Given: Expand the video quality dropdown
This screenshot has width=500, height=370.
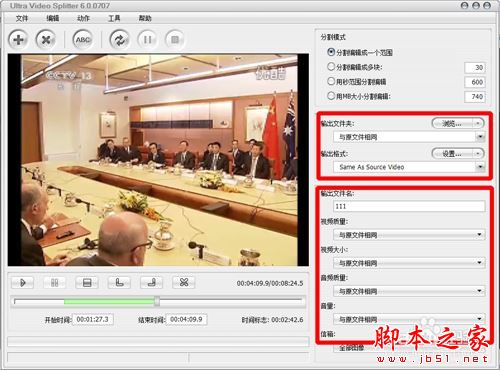Looking at the screenshot, I should click(479, 235).
